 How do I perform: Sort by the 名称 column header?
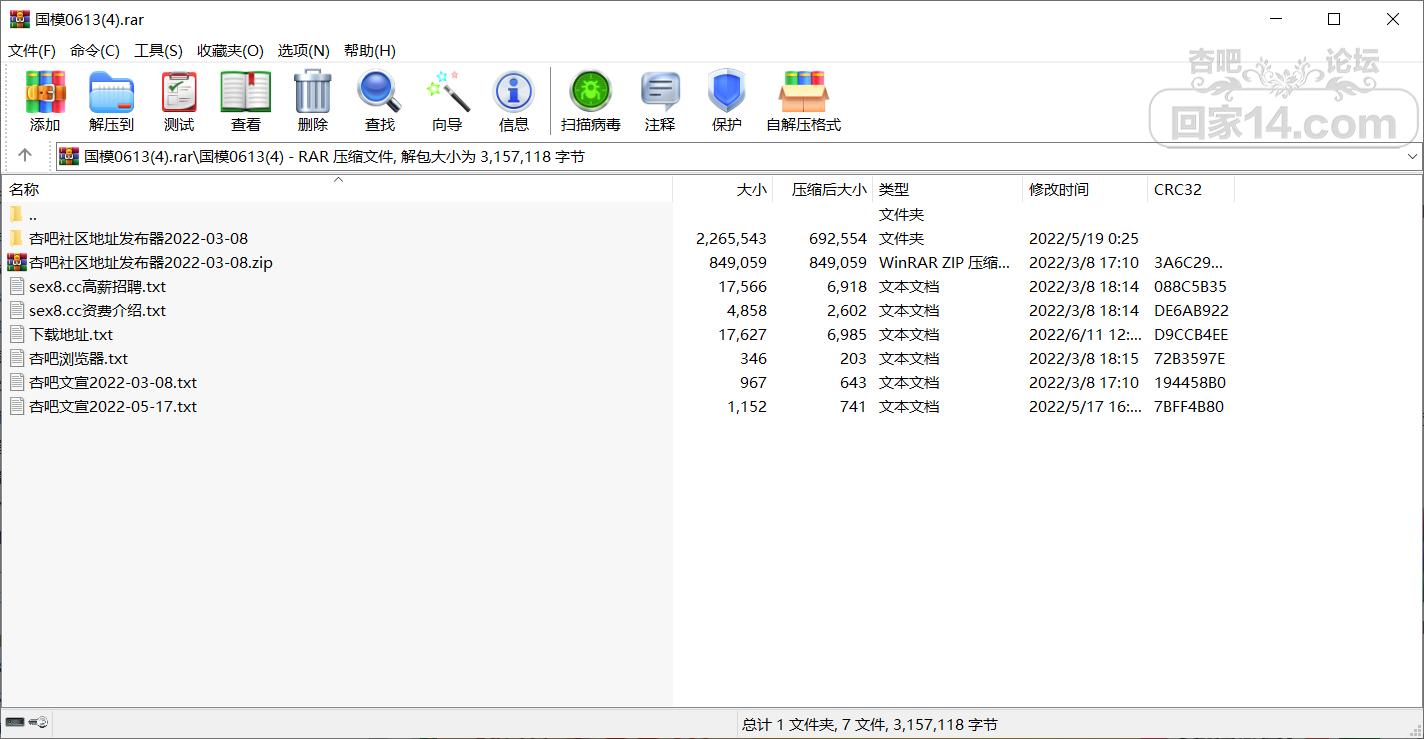coord(337,189)
